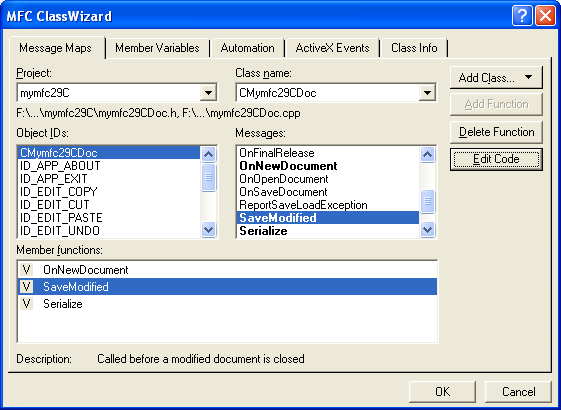
Task: Click Object IDs scrollbar down arrow
Action: point(208,229)
